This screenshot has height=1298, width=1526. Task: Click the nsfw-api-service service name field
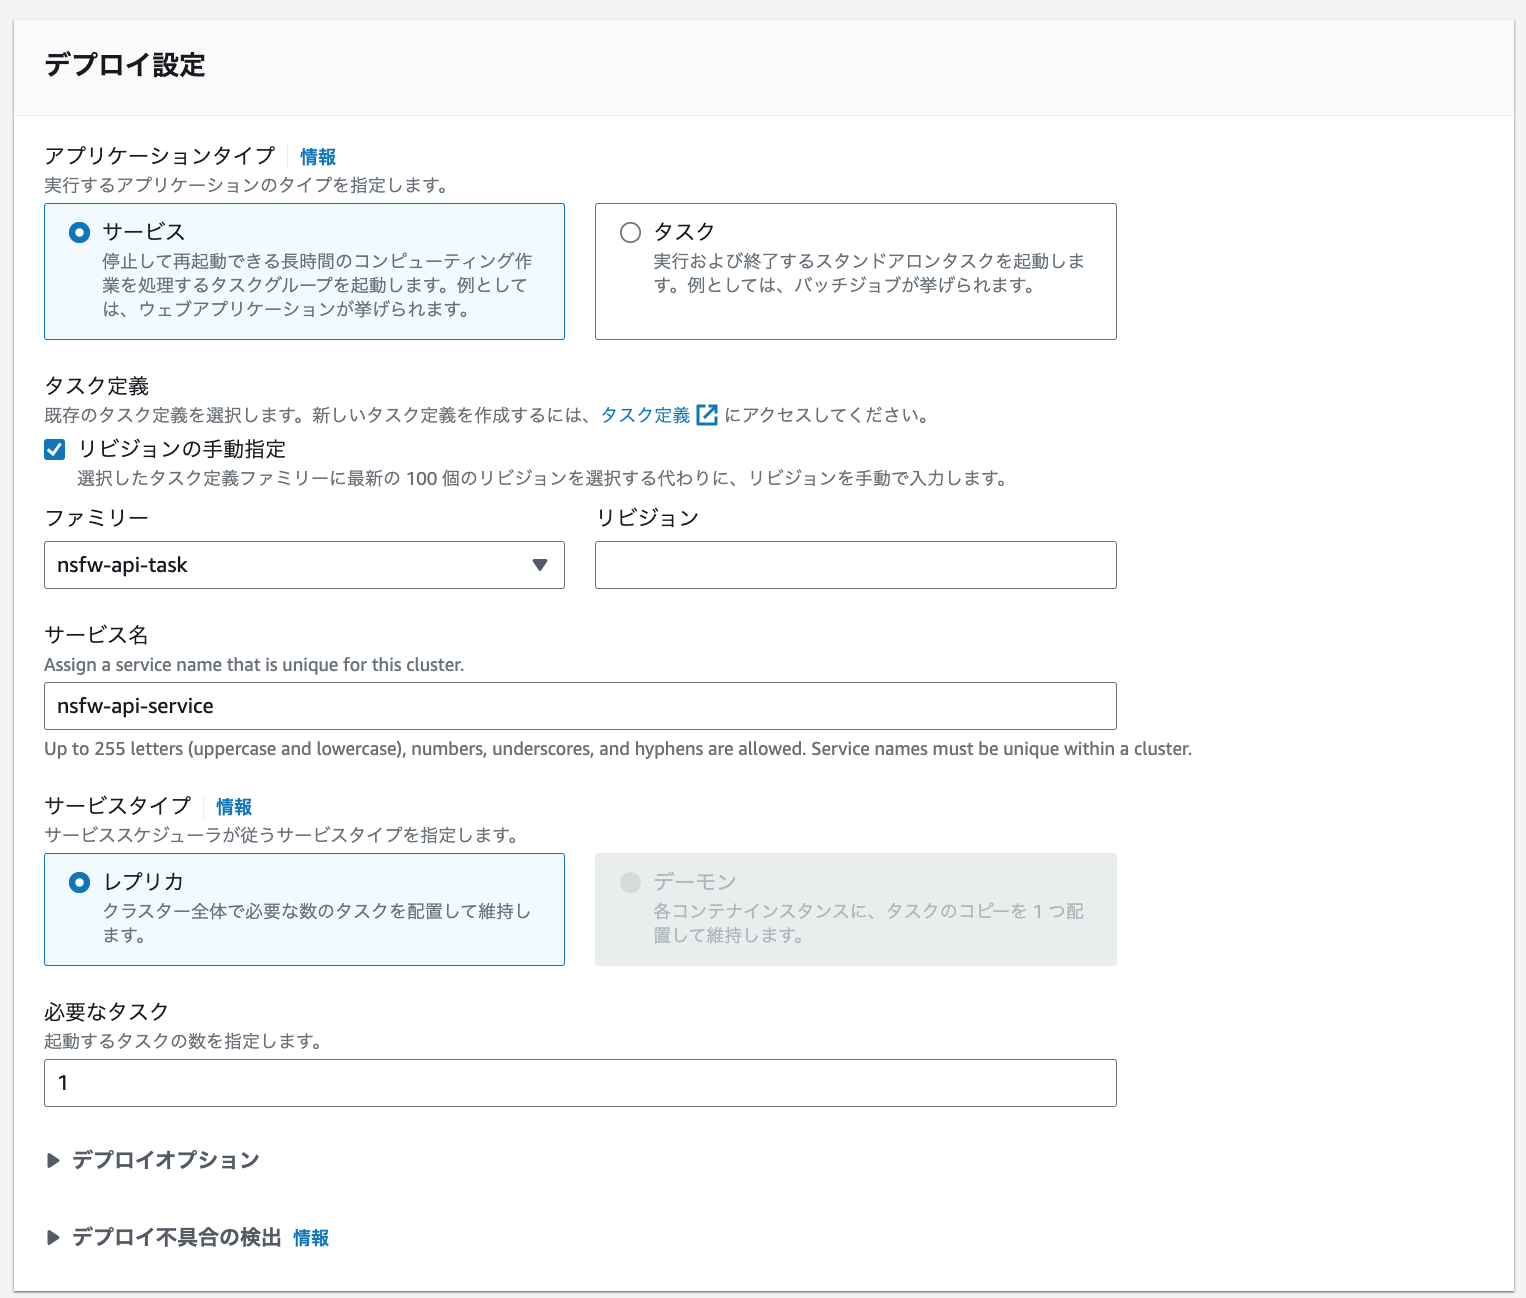[x=580, y=705]
